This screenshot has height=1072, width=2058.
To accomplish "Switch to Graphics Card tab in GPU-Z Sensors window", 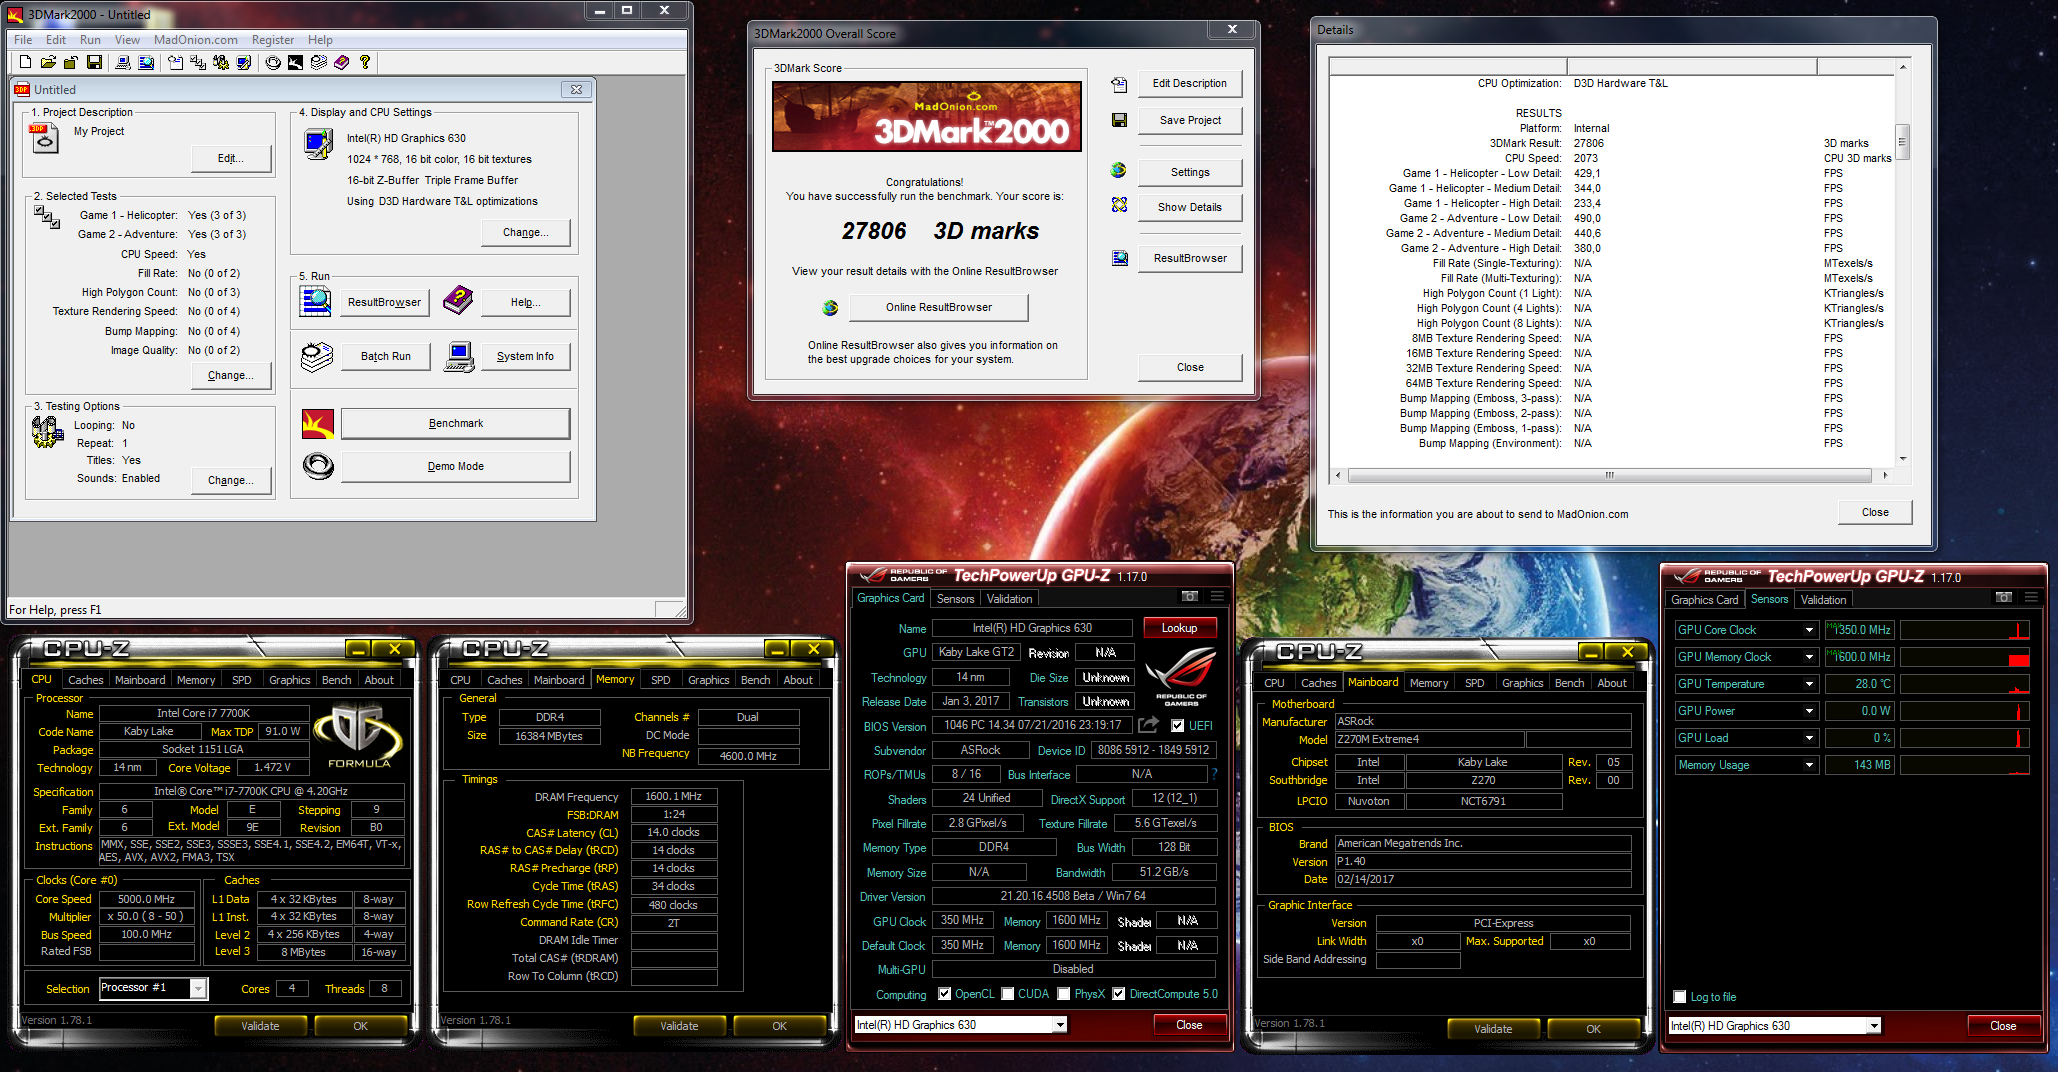I will point(1705,600).
